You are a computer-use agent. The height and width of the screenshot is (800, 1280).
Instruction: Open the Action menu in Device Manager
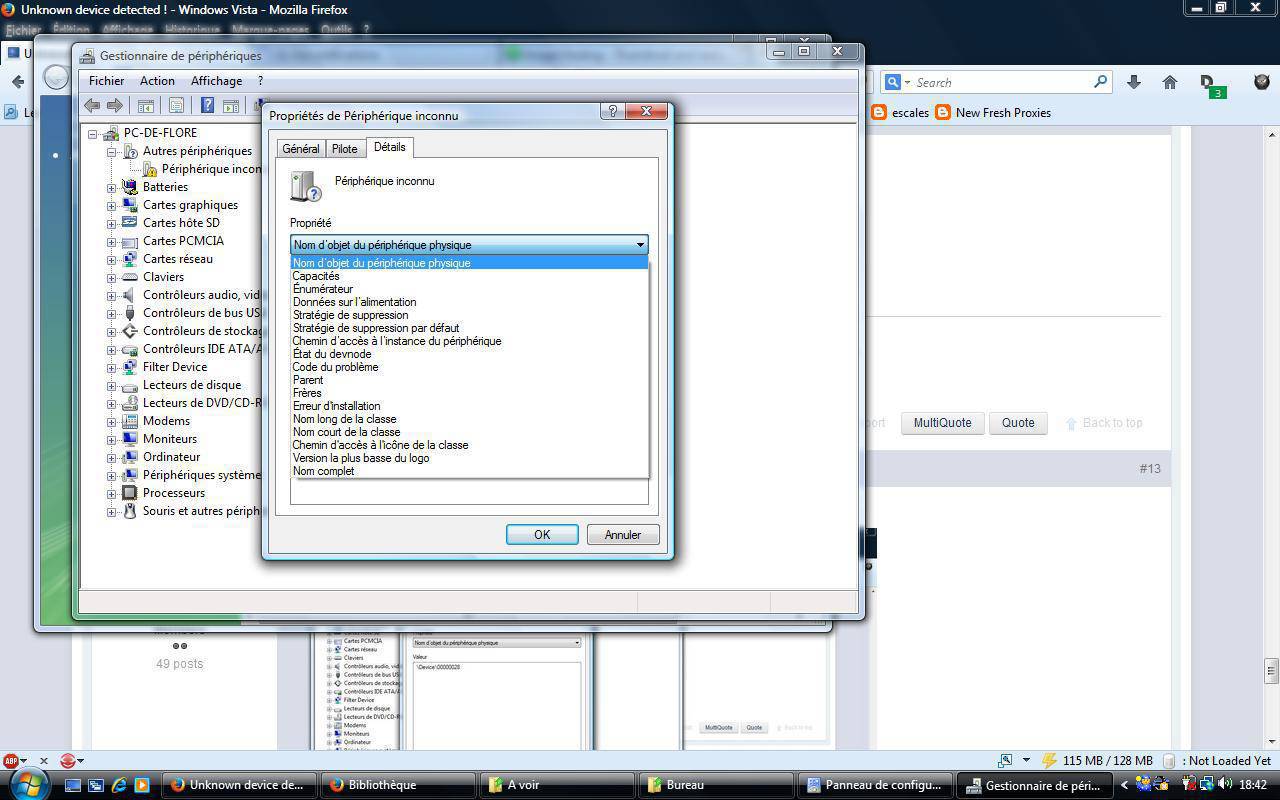click(x=157, y=81)
